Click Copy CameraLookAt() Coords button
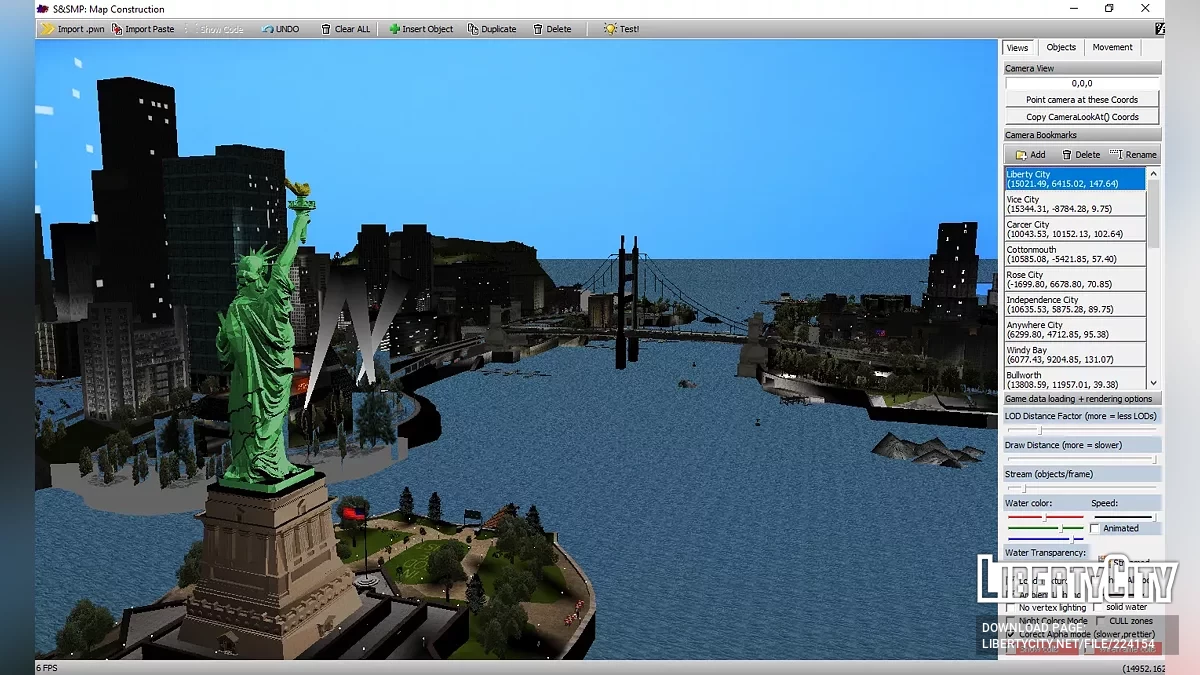This screenshot has width=1200, height=675. point(1082,117)
